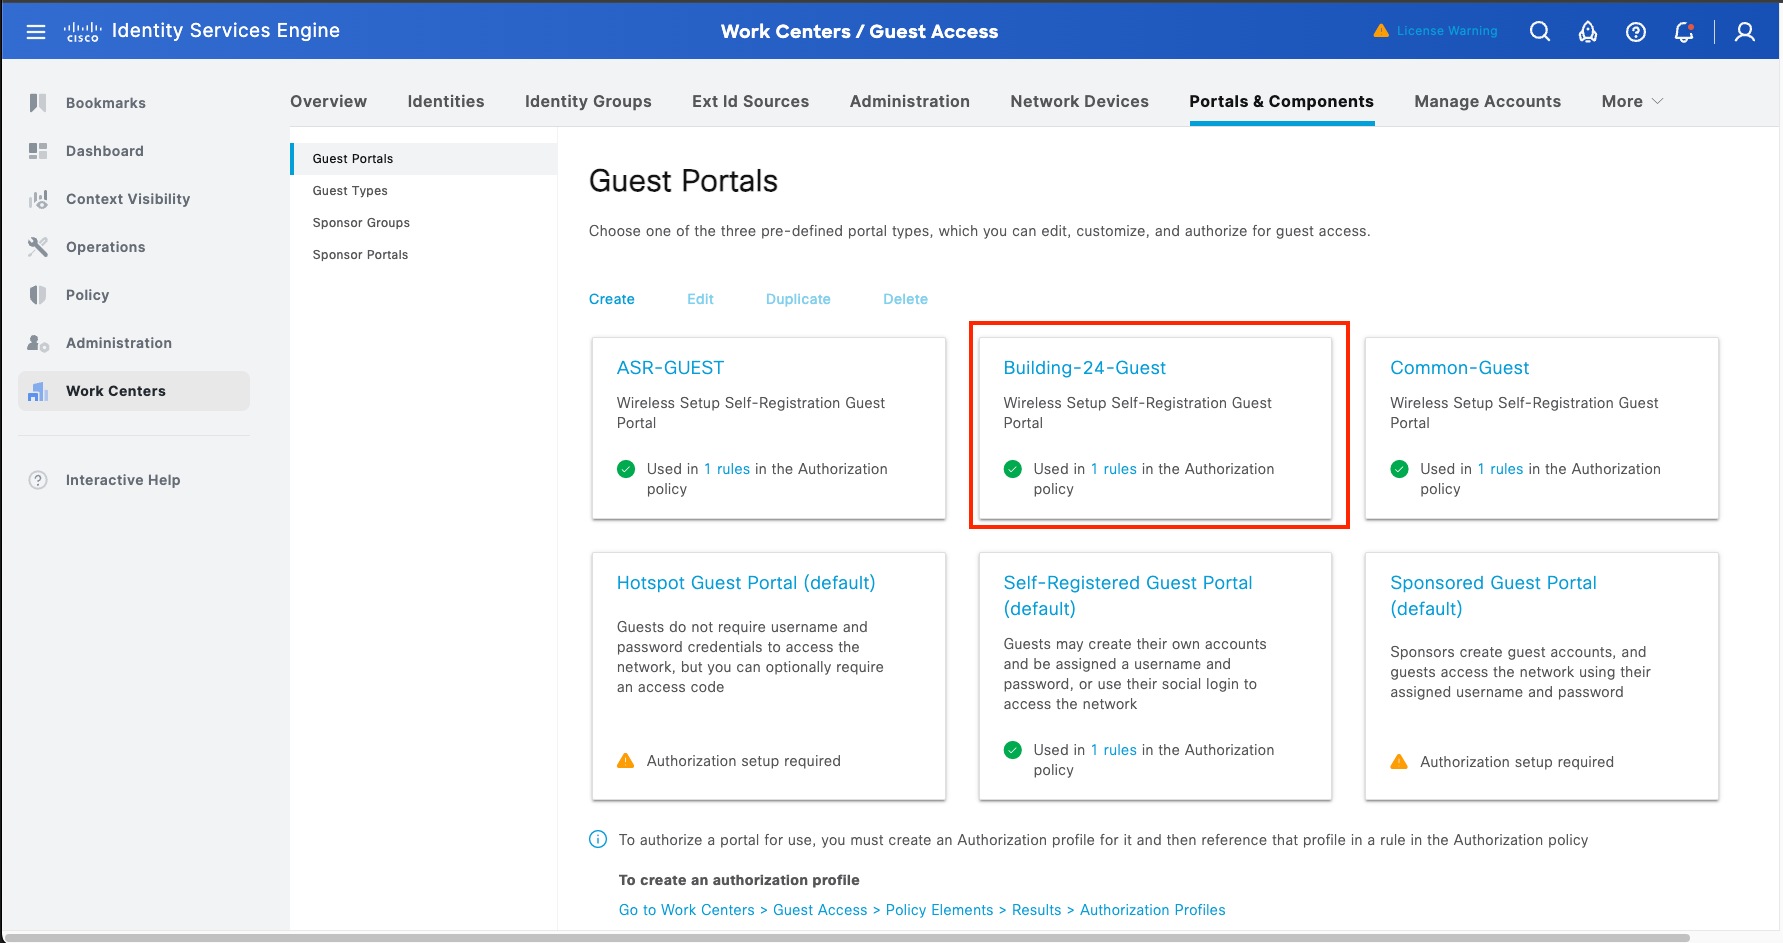The image size is (1783, 943).
Task: Open the Identity Groups tab
Action: point(588,101)
